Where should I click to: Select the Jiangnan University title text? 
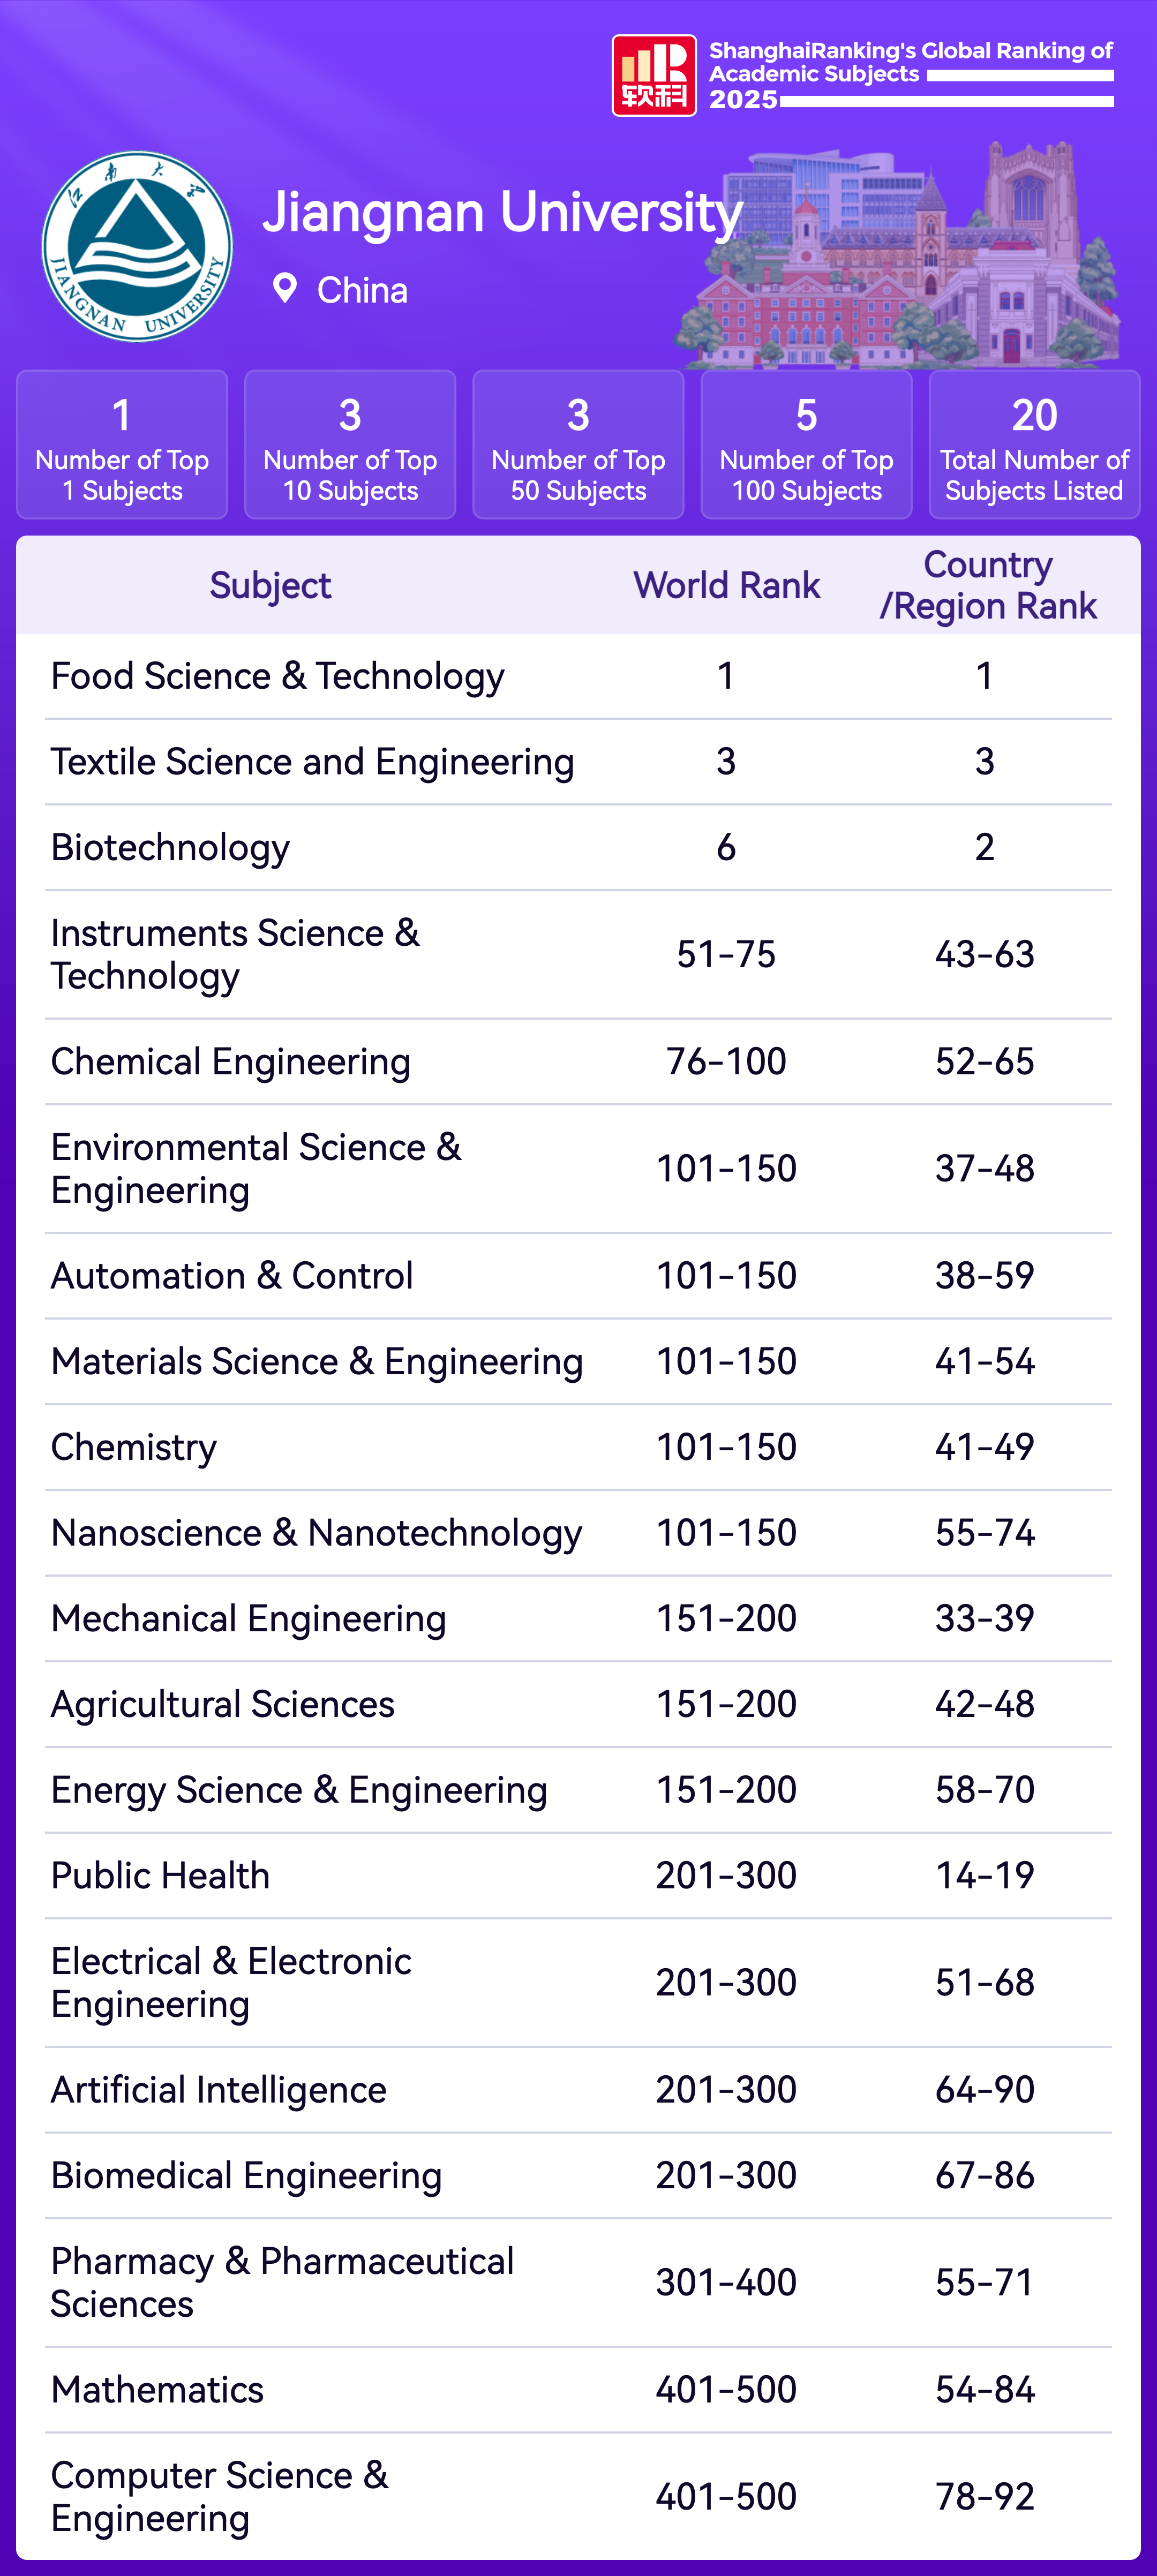[x=502, y=212]
